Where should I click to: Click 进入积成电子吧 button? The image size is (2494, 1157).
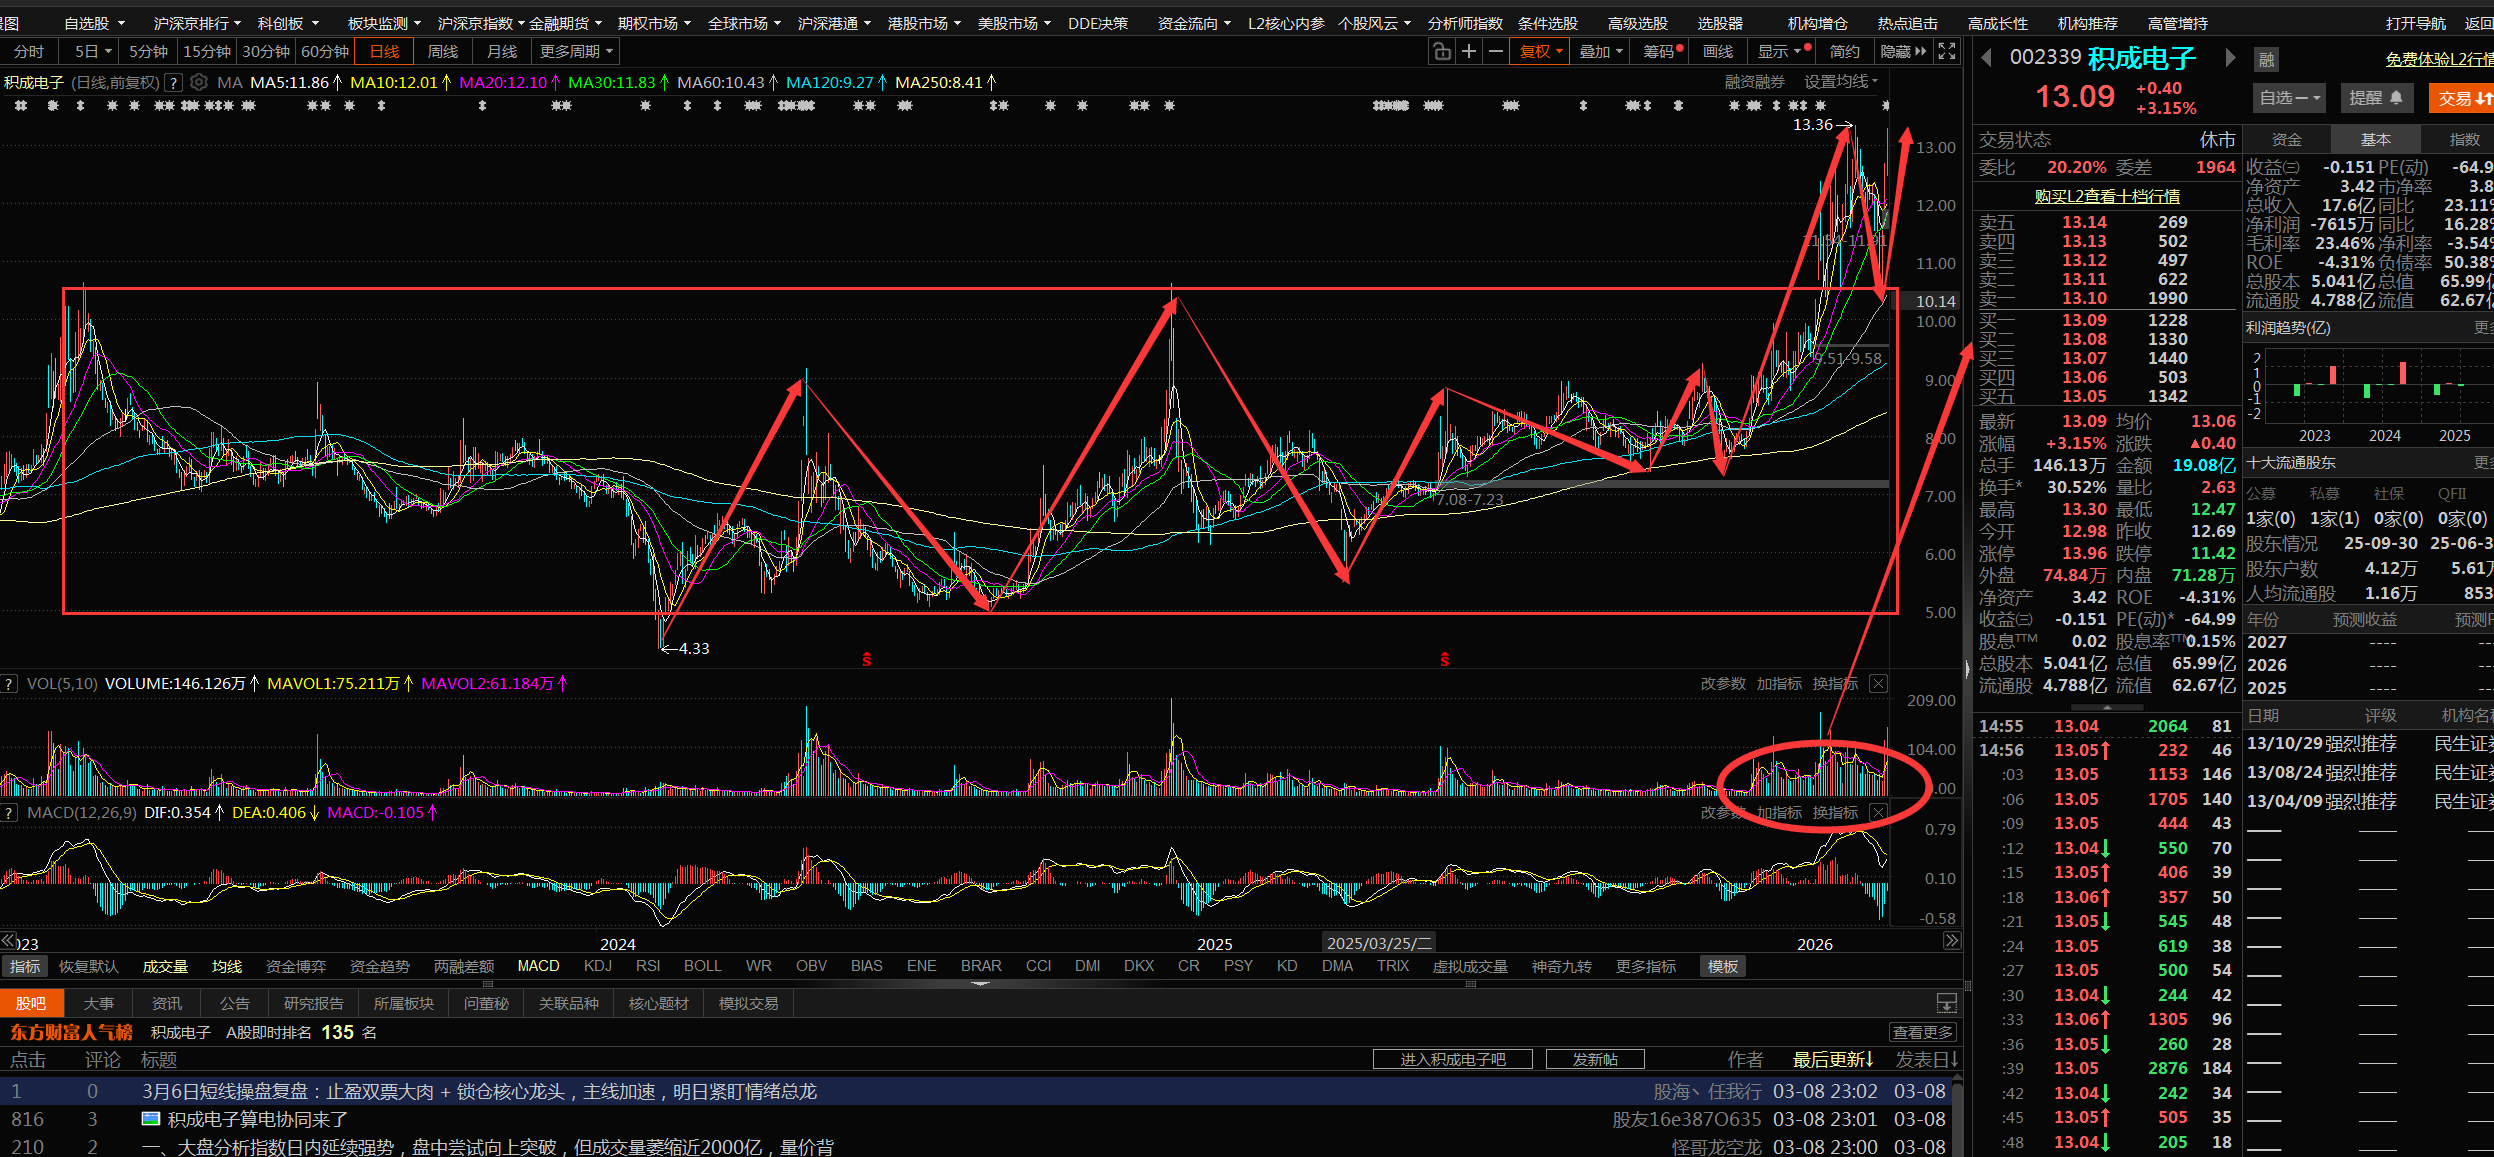[x=1452, y=1060]
